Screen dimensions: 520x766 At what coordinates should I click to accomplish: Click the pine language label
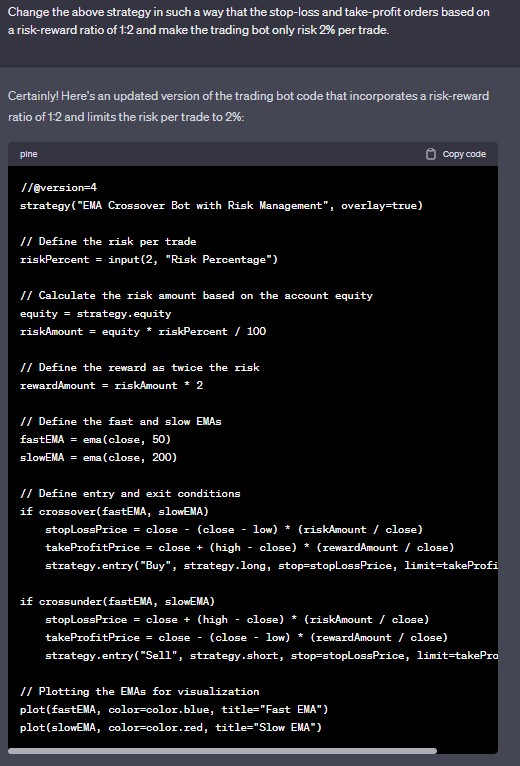coord(28,154)
